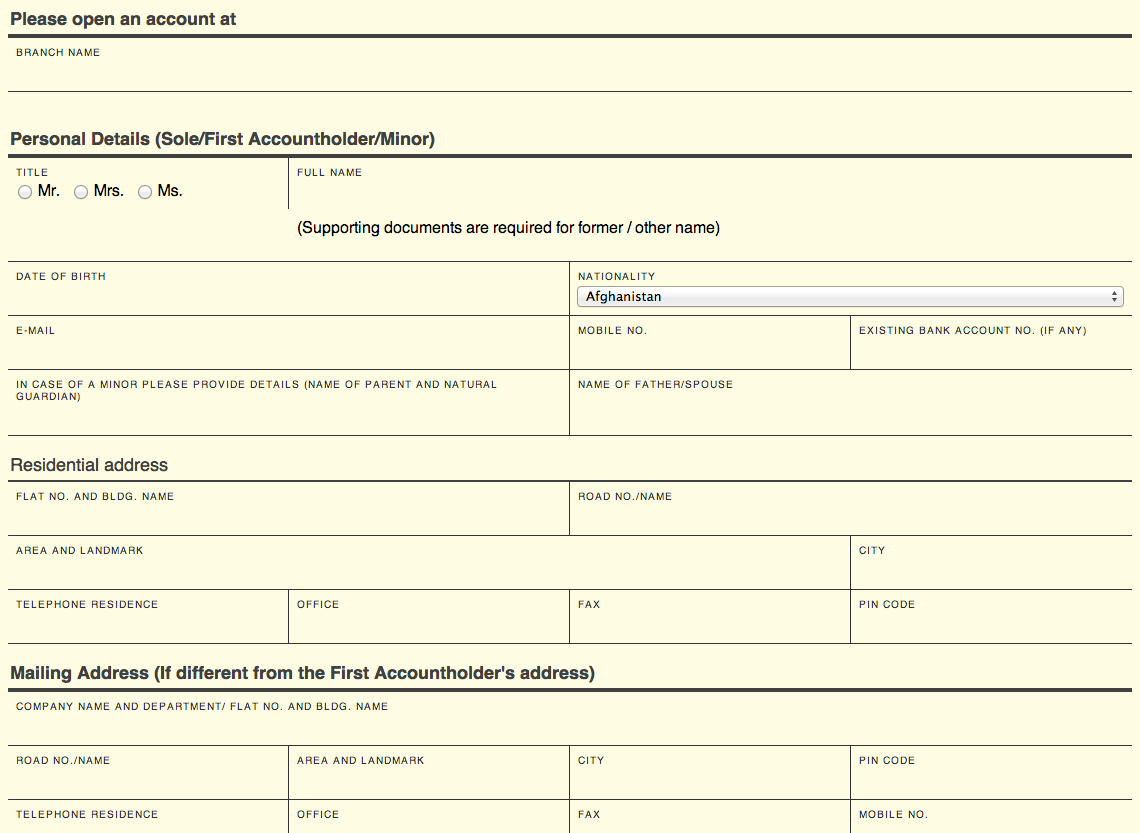Select the E-mail input field
This screenshot has height=833, width=1140.
click(x=288, y=352)
